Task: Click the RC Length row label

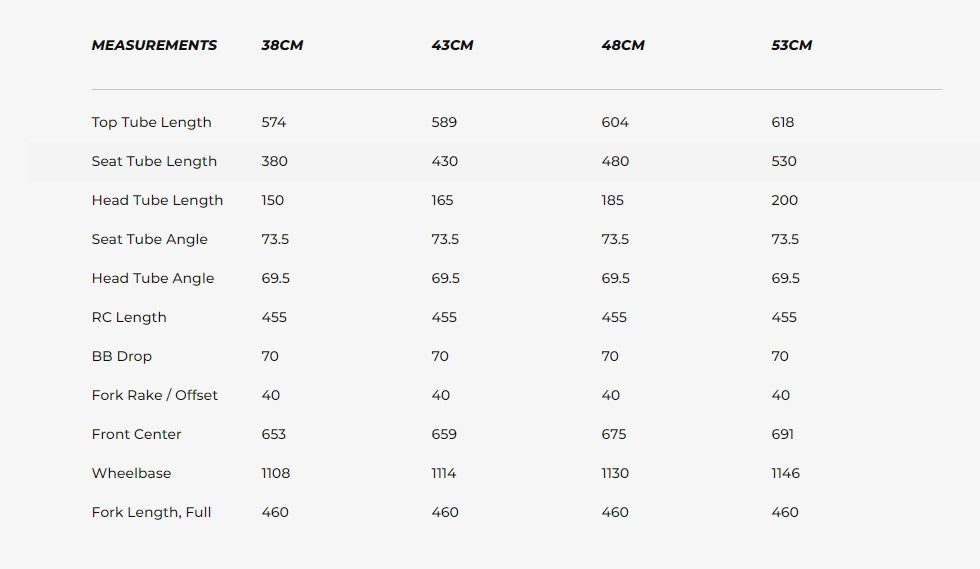Action: 129,317
